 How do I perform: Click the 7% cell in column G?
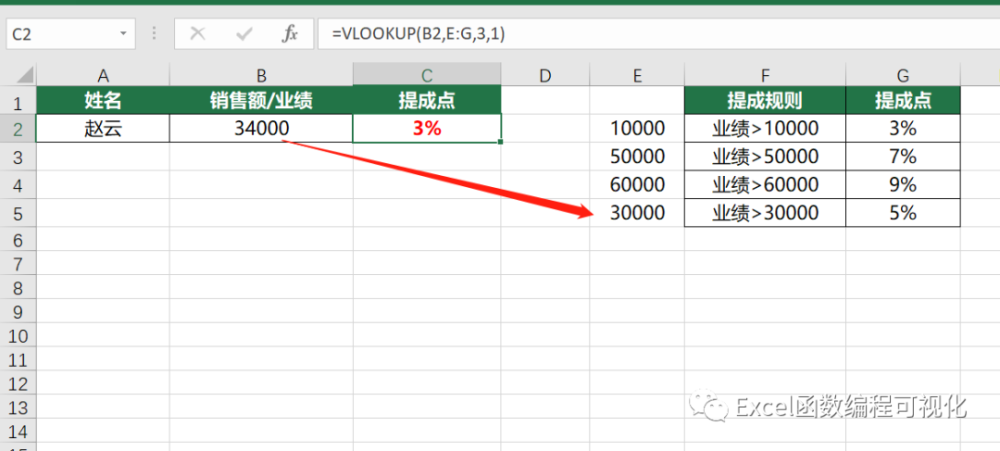click(x=902, y=157)
